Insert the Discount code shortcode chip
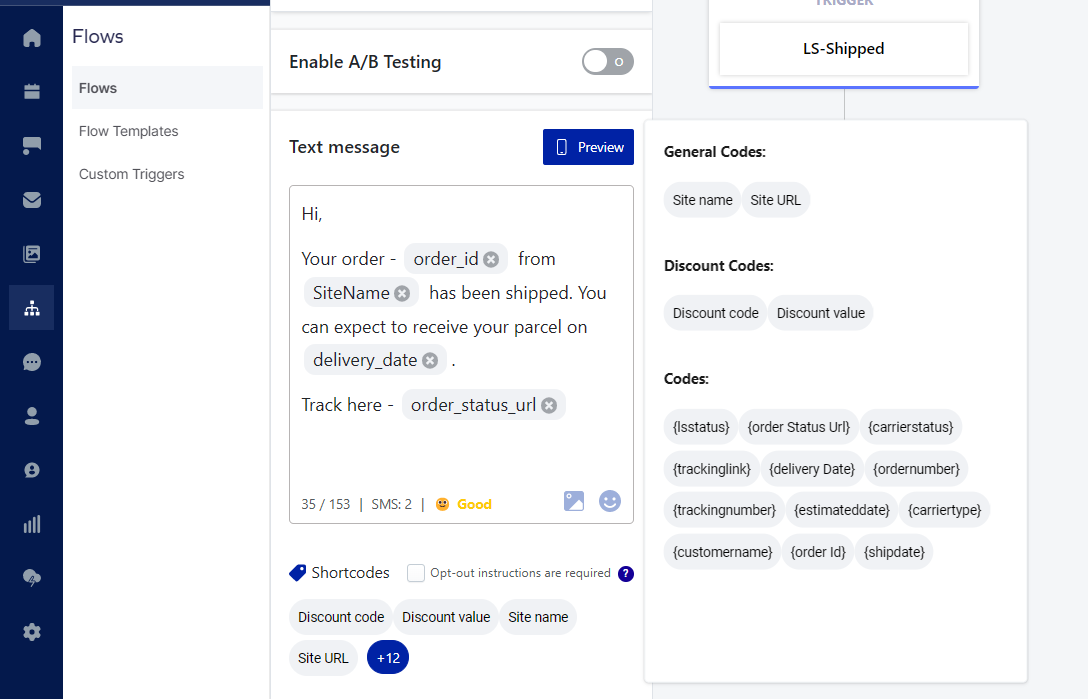1088x699 pixels. click(341, 617)
